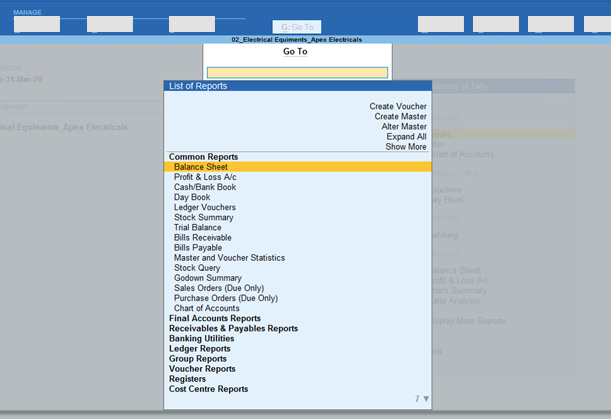
Task: Select Cash/Bank Book report
Action: (204, 187)
